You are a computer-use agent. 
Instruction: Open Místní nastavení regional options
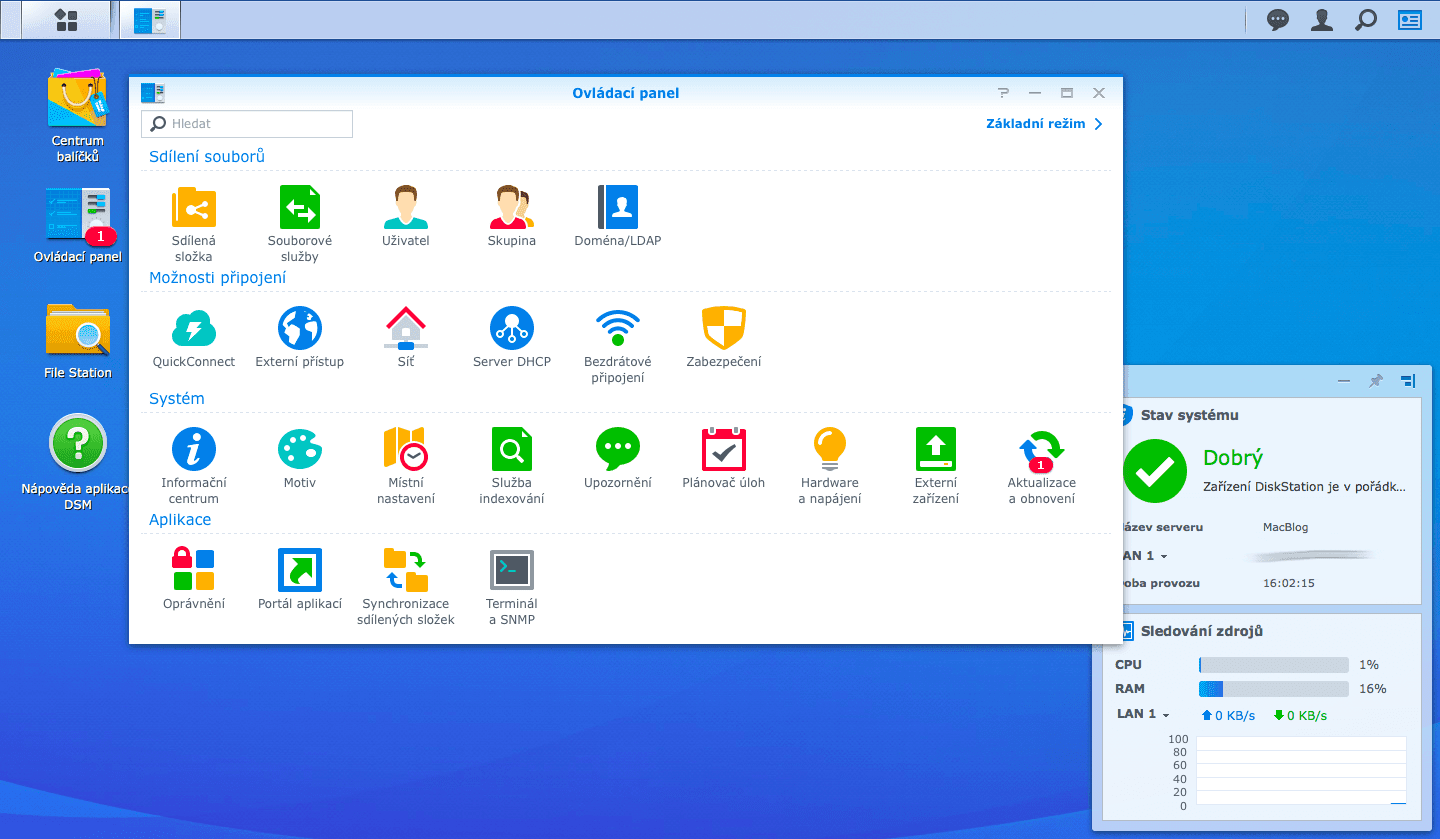406,466
